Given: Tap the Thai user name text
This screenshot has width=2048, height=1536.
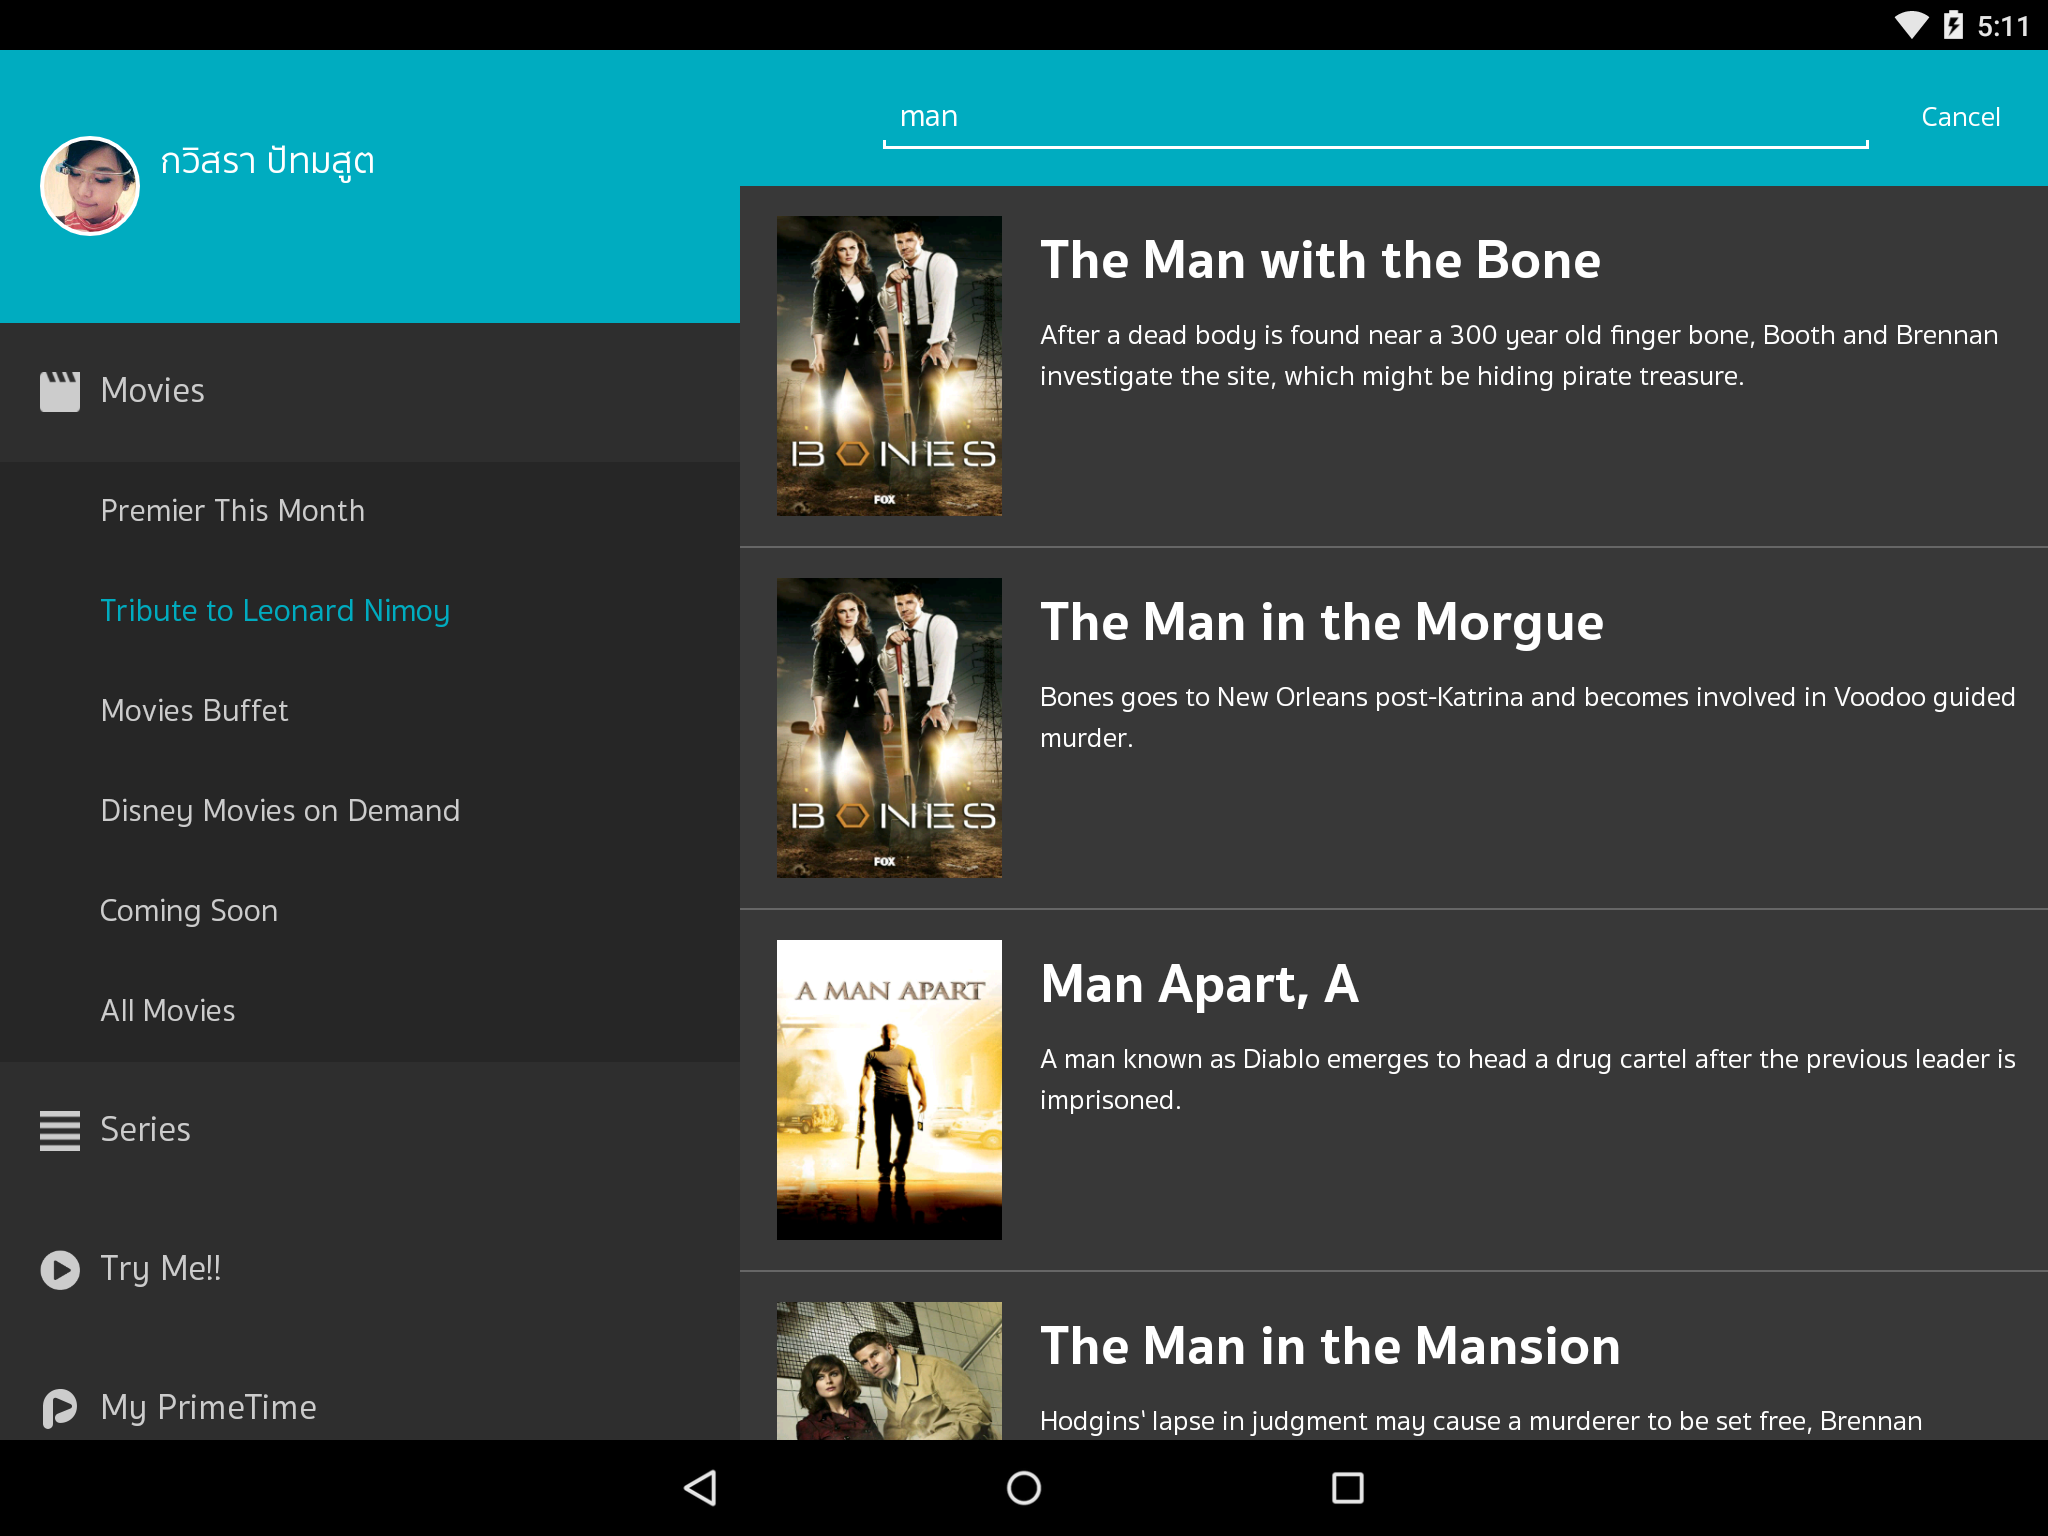Looking at the screenshot, I should [x=268, y=162].
